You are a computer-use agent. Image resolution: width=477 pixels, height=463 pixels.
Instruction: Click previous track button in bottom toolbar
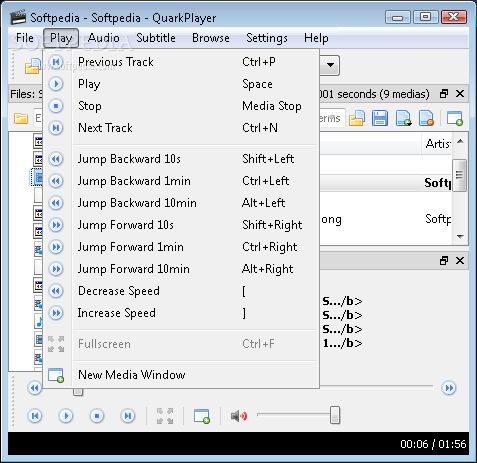click(35, 416)
